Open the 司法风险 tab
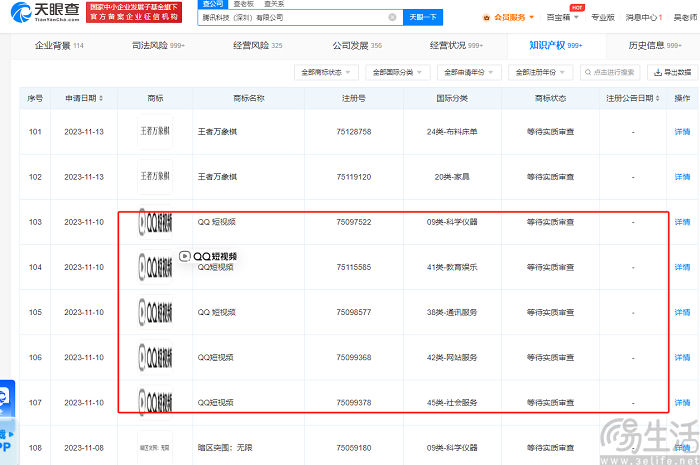The height and width of the screenshot is (465, 700). click(158, 46)
